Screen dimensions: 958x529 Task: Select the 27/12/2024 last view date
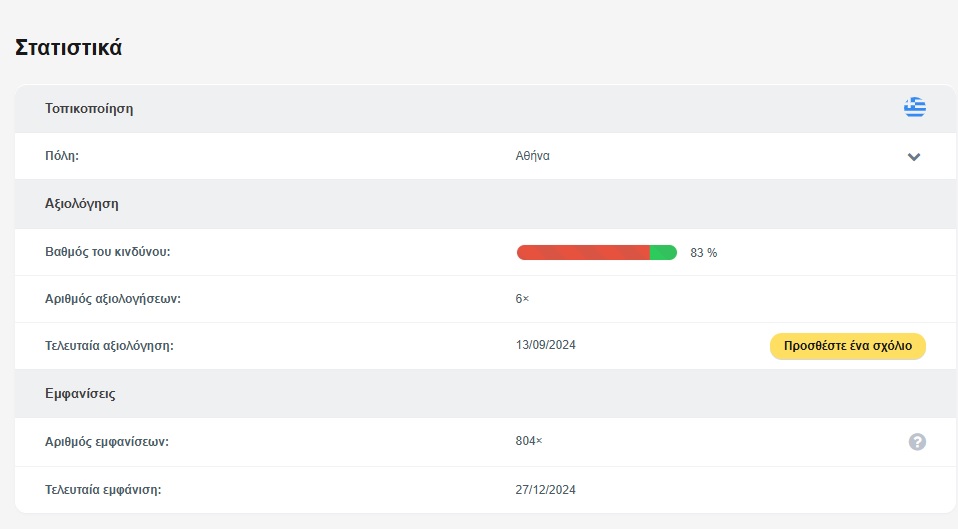point(545,490)
